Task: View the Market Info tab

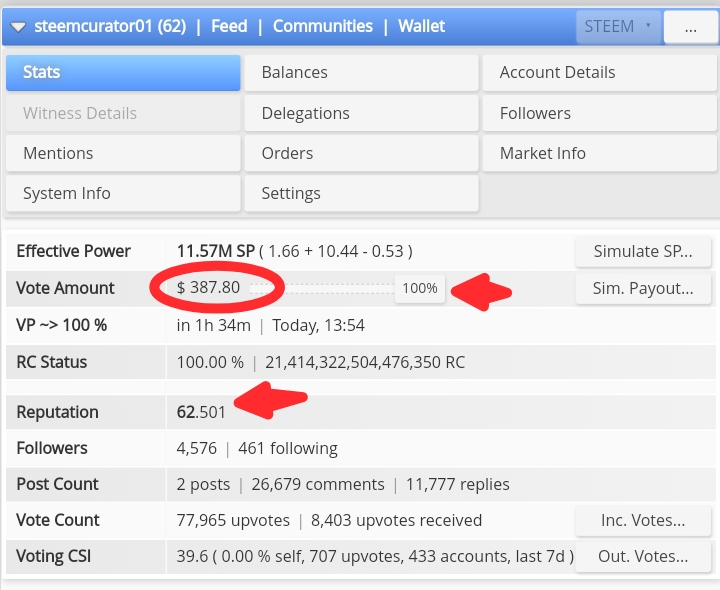Action: coord(600,153)
